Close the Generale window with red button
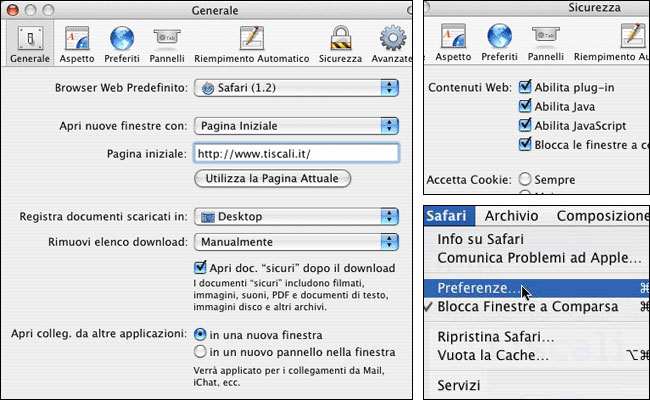This screenshot has width=650, height=400. click(13, 10)
